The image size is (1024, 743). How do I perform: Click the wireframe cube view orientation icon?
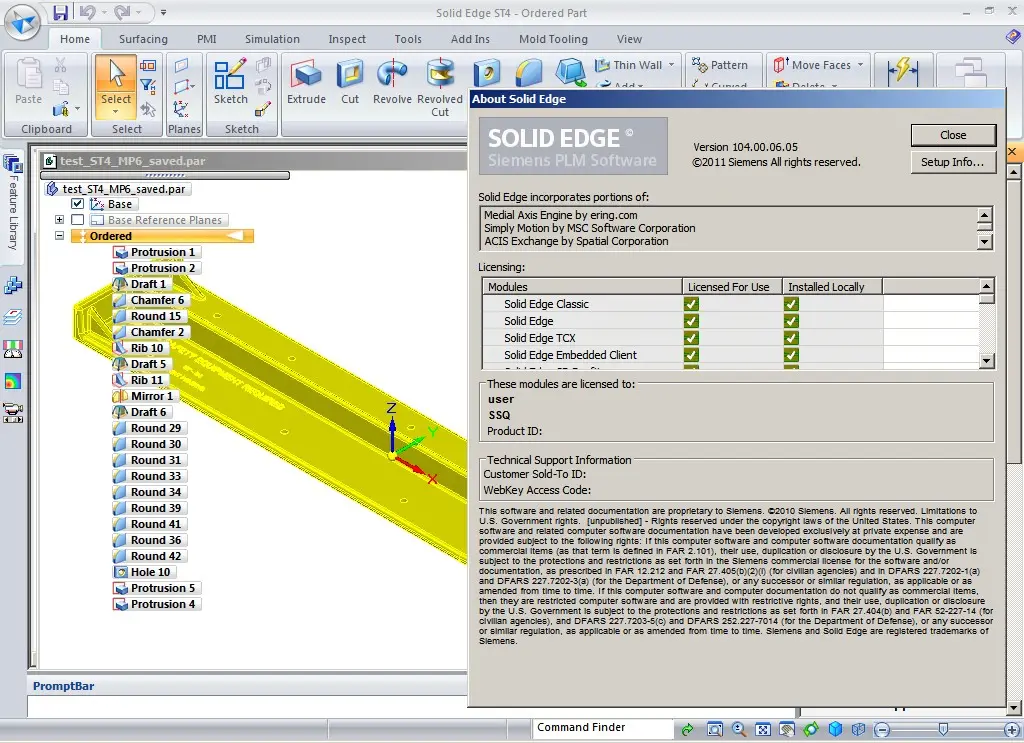pyautogui.click(x=859, y=729)
